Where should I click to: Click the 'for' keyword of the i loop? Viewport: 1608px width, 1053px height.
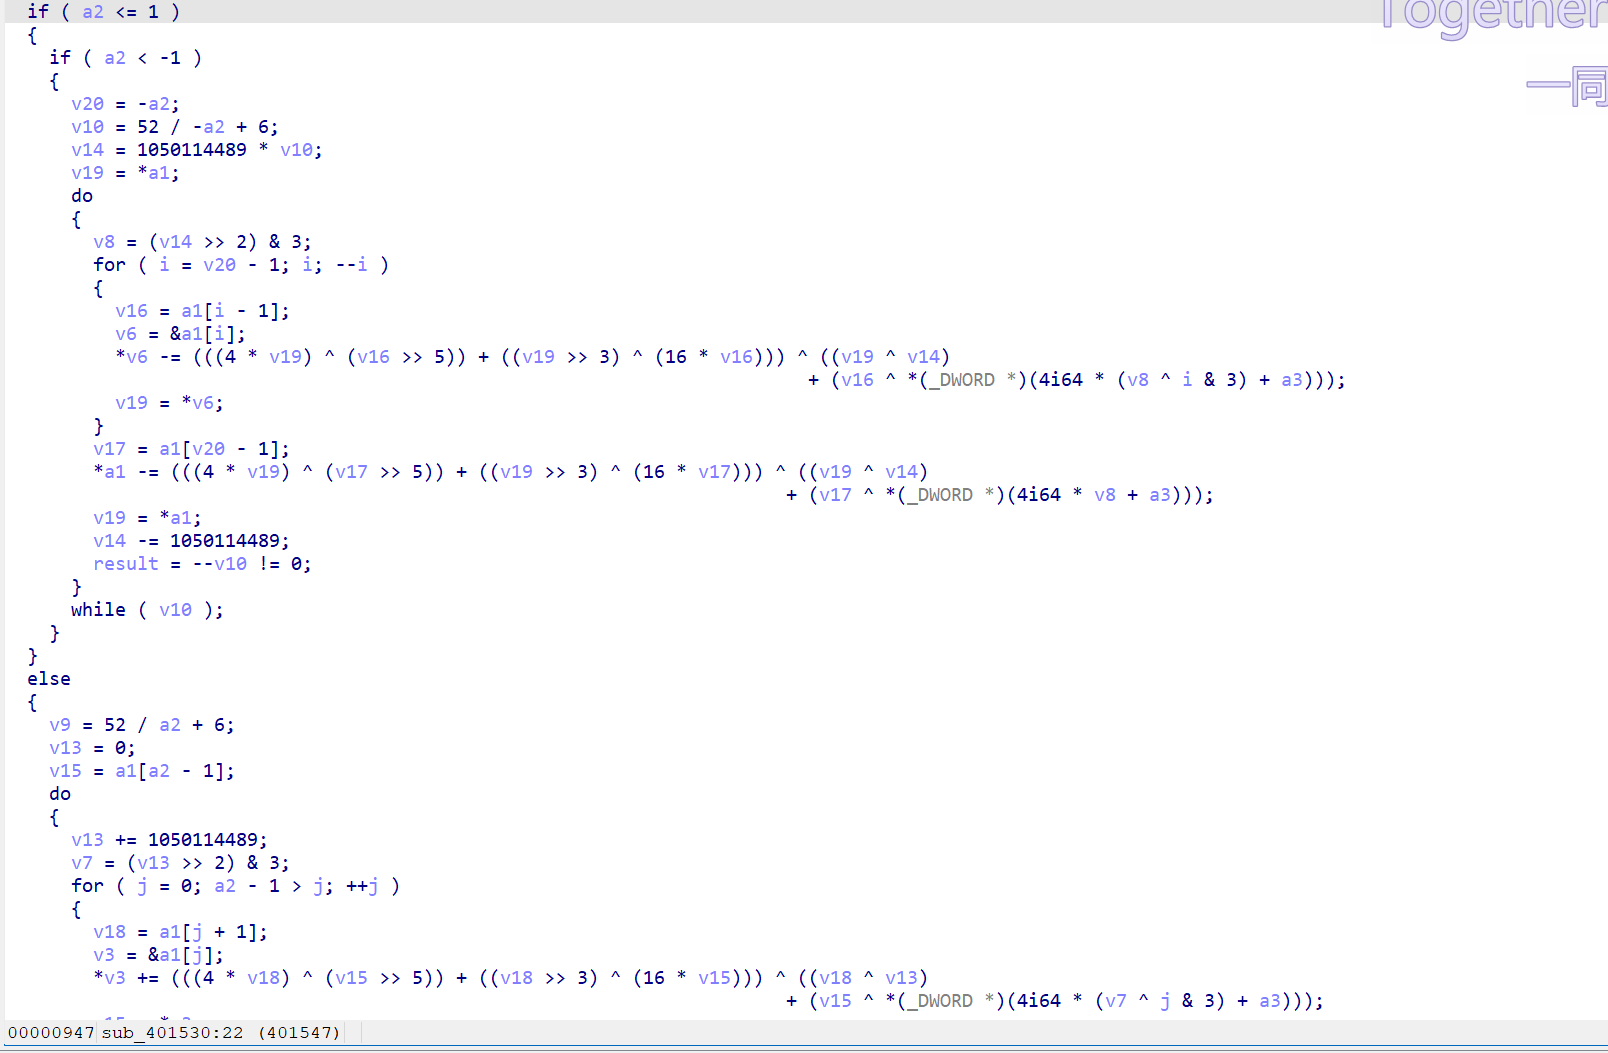(109, 265)
